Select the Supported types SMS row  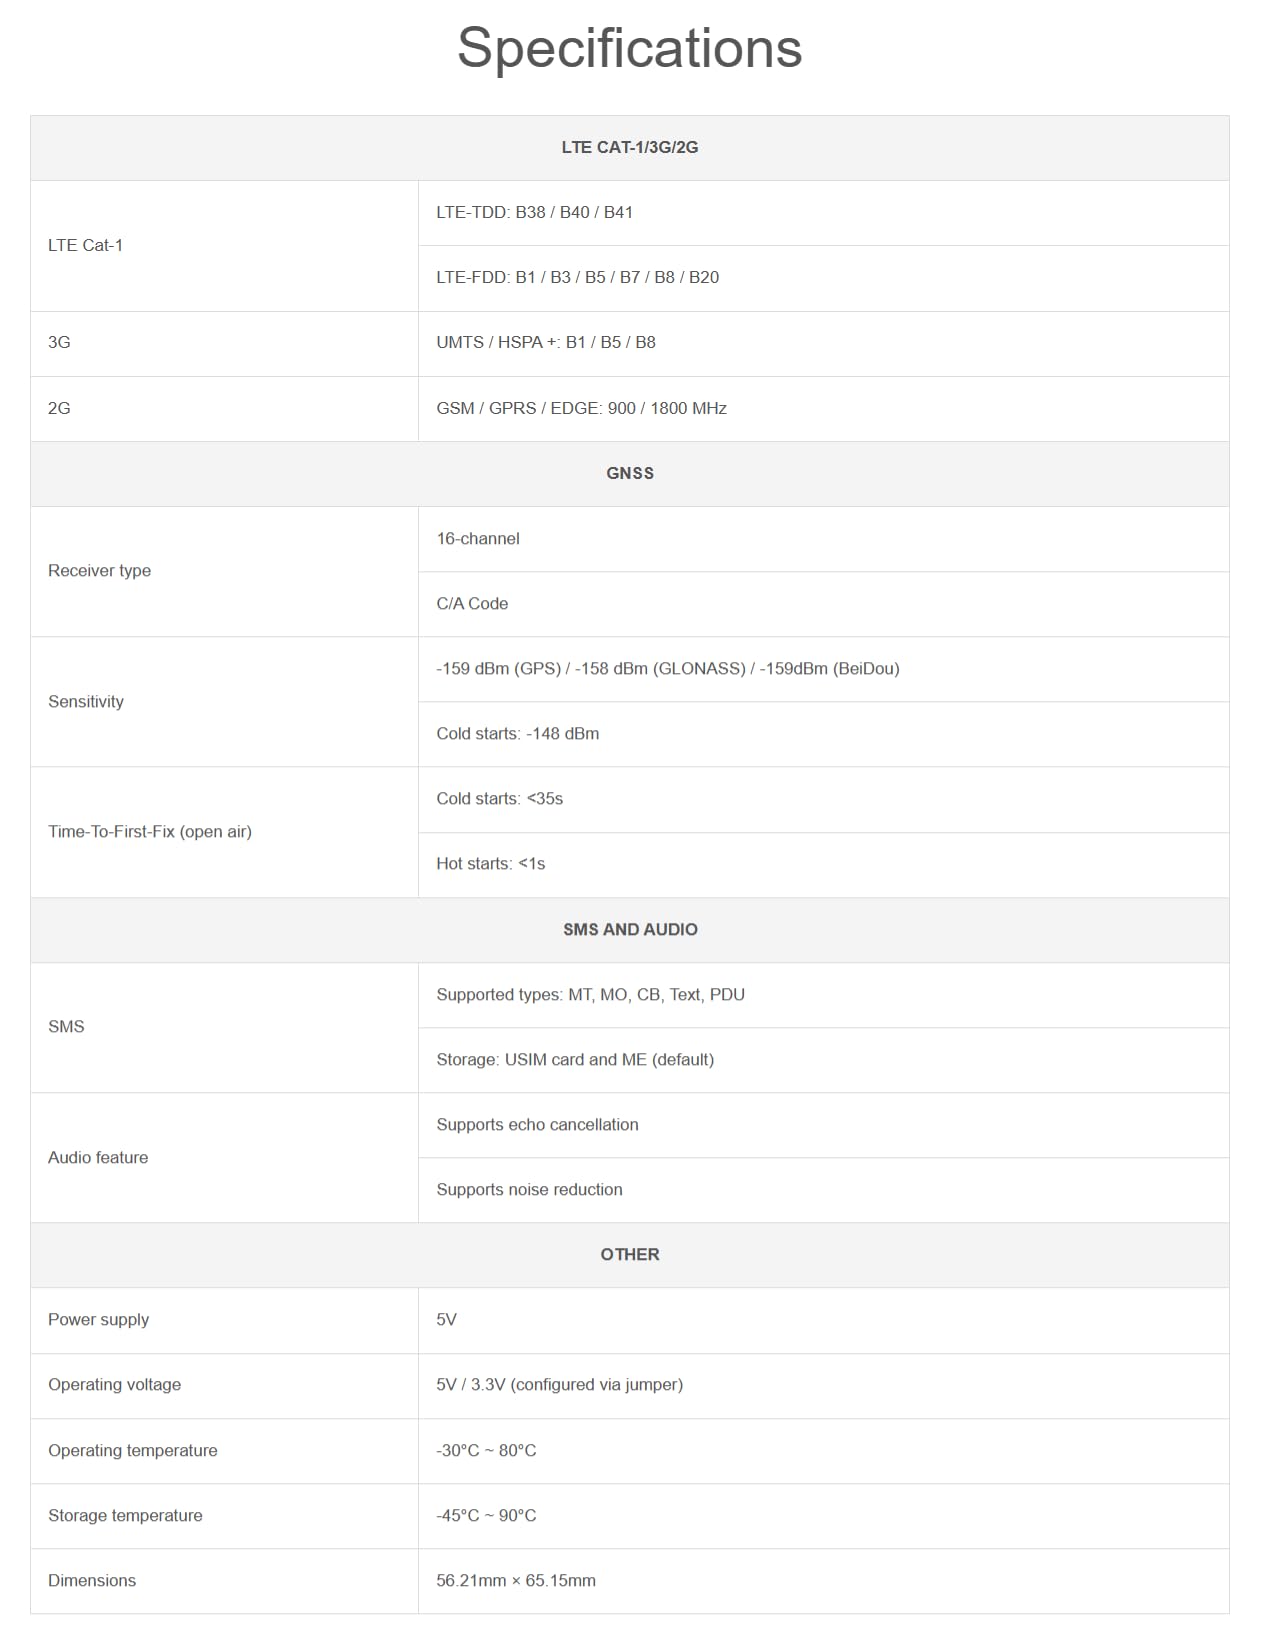(x=824, y=995)
